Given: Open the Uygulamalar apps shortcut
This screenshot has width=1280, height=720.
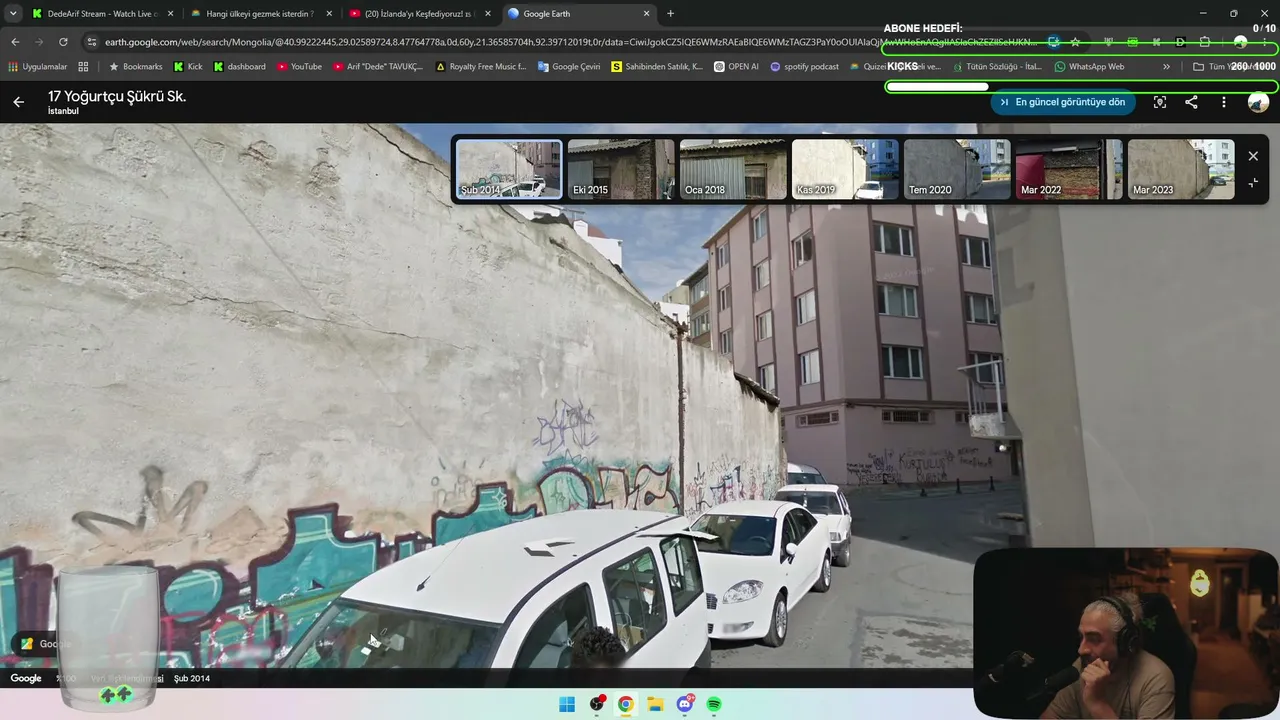Looking at the screenshot, I should (x=37, y=67).
